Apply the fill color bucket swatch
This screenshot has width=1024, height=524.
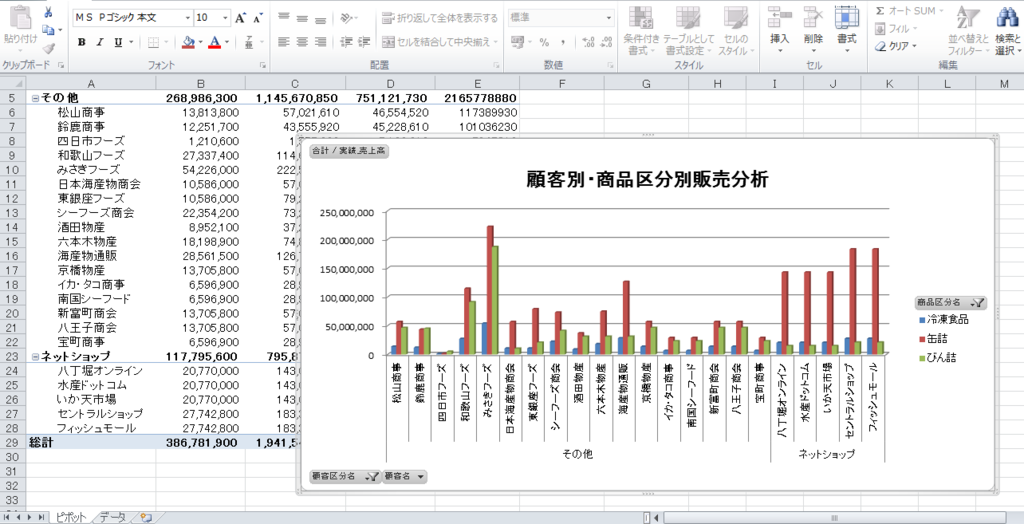point(189,42)
